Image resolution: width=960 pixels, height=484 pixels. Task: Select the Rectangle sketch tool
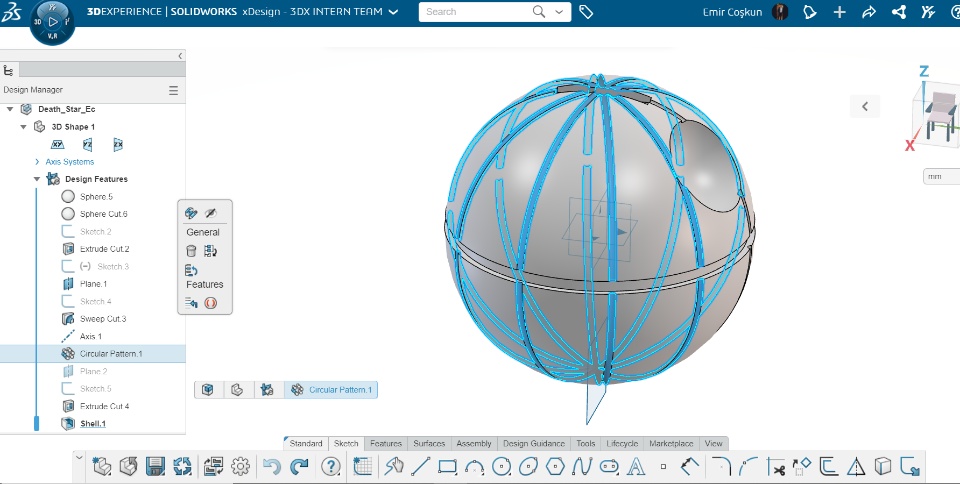pyautogui.click(x=448, y=467)
